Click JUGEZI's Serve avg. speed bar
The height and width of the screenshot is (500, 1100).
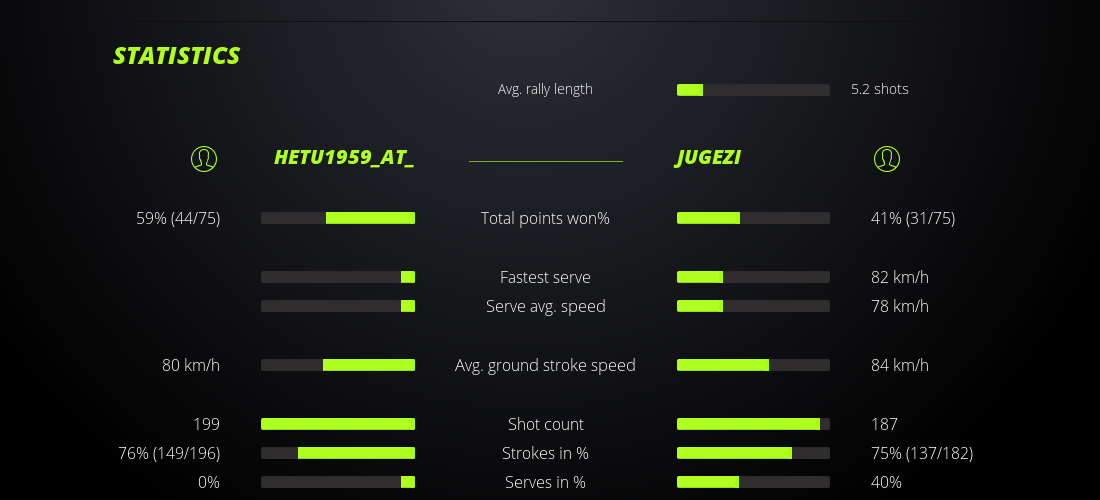(x=753, y=306)
